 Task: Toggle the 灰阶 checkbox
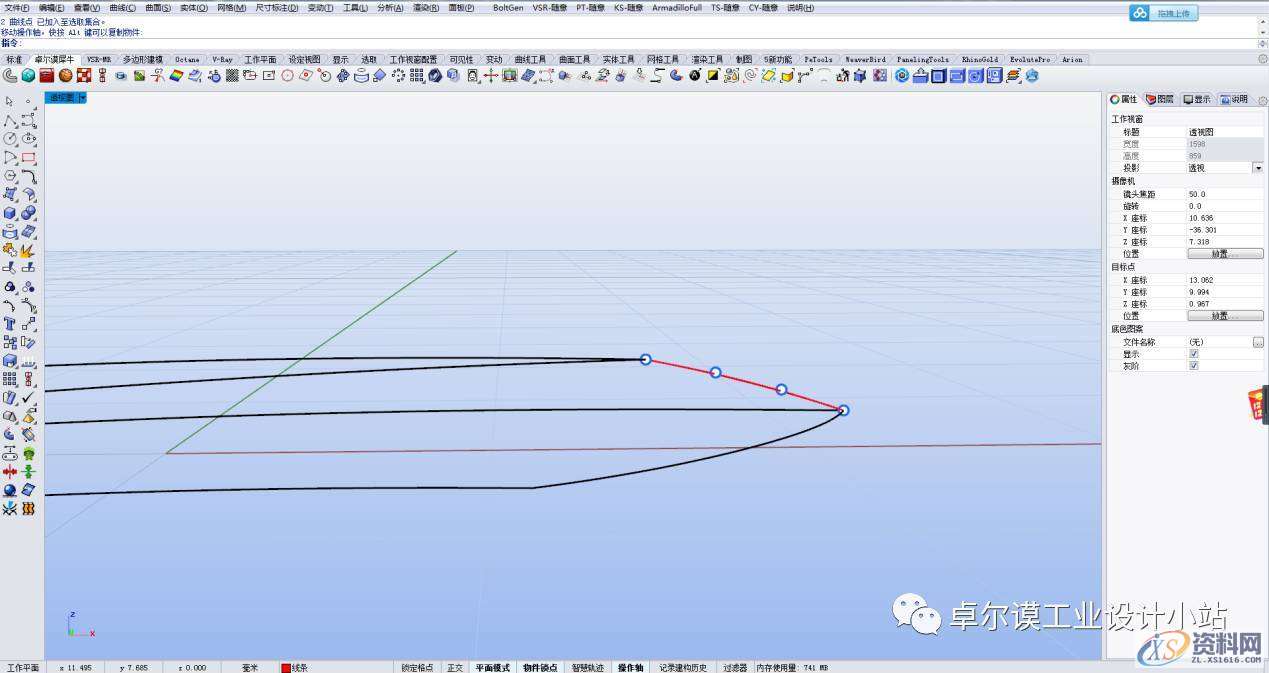[x=1193, y=366]
